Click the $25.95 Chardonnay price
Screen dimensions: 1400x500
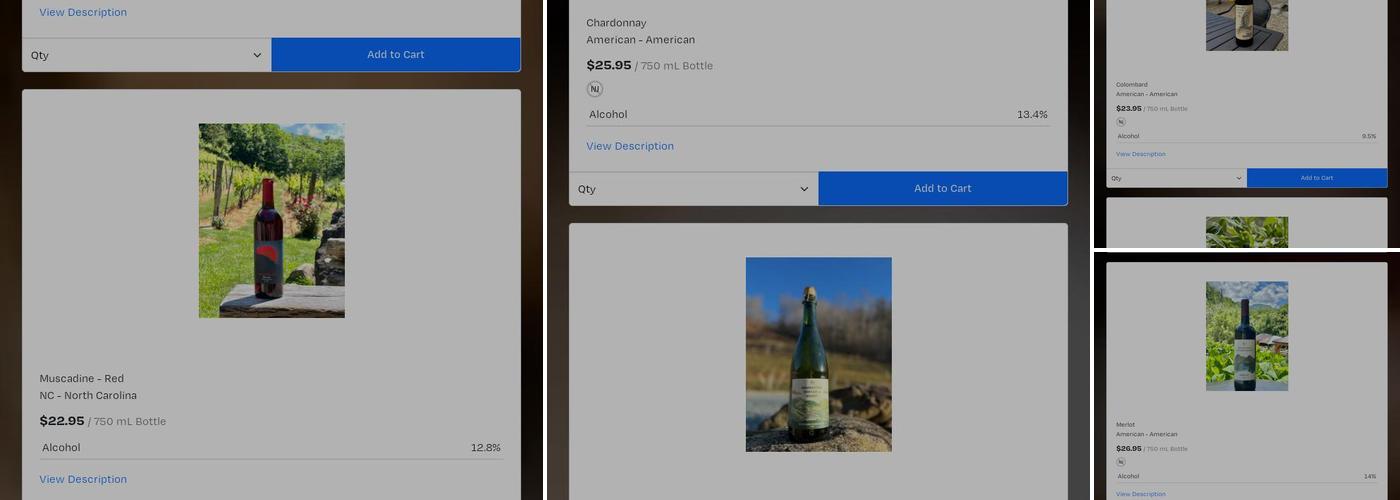609,65
